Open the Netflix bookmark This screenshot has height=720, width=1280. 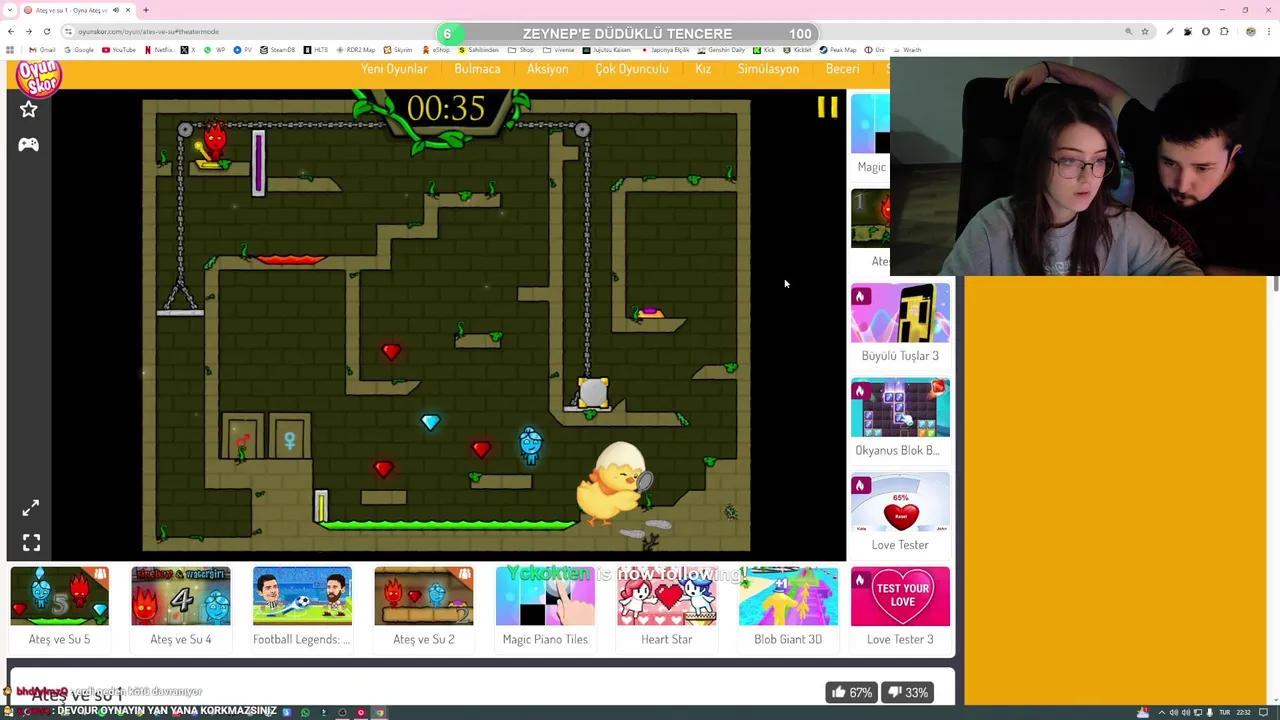(x=159, y=50)
